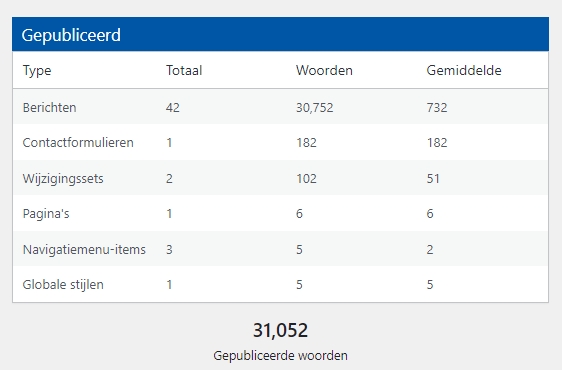
Task: Click the Berichten average value 732
Action: [437, 108]
